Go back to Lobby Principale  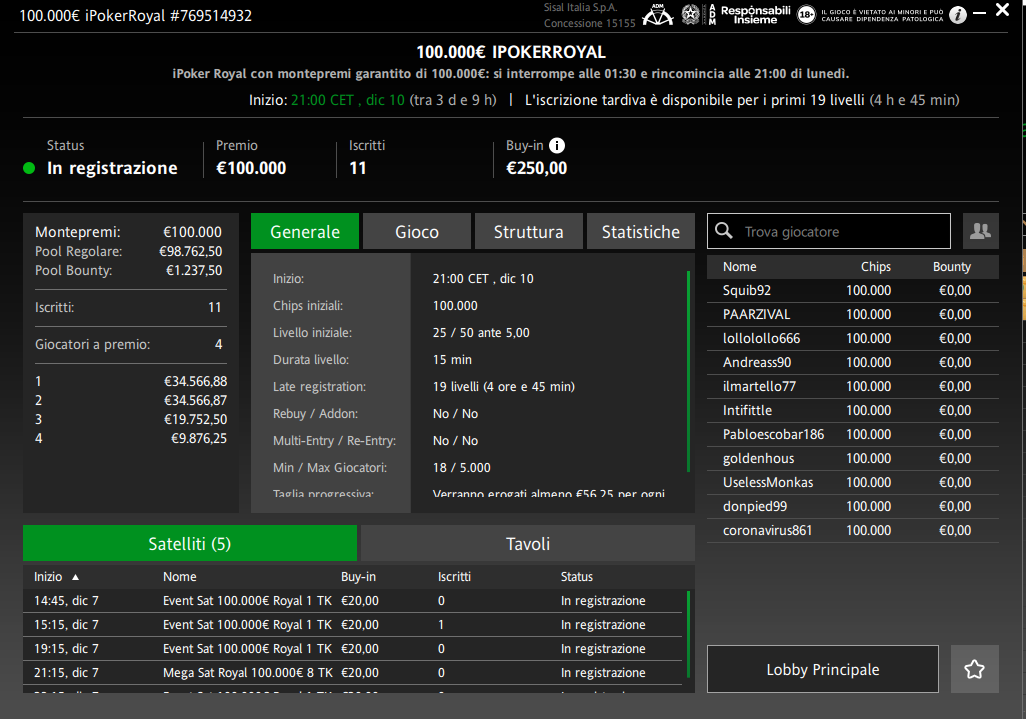pyautogui.click(x=823, y=669)
